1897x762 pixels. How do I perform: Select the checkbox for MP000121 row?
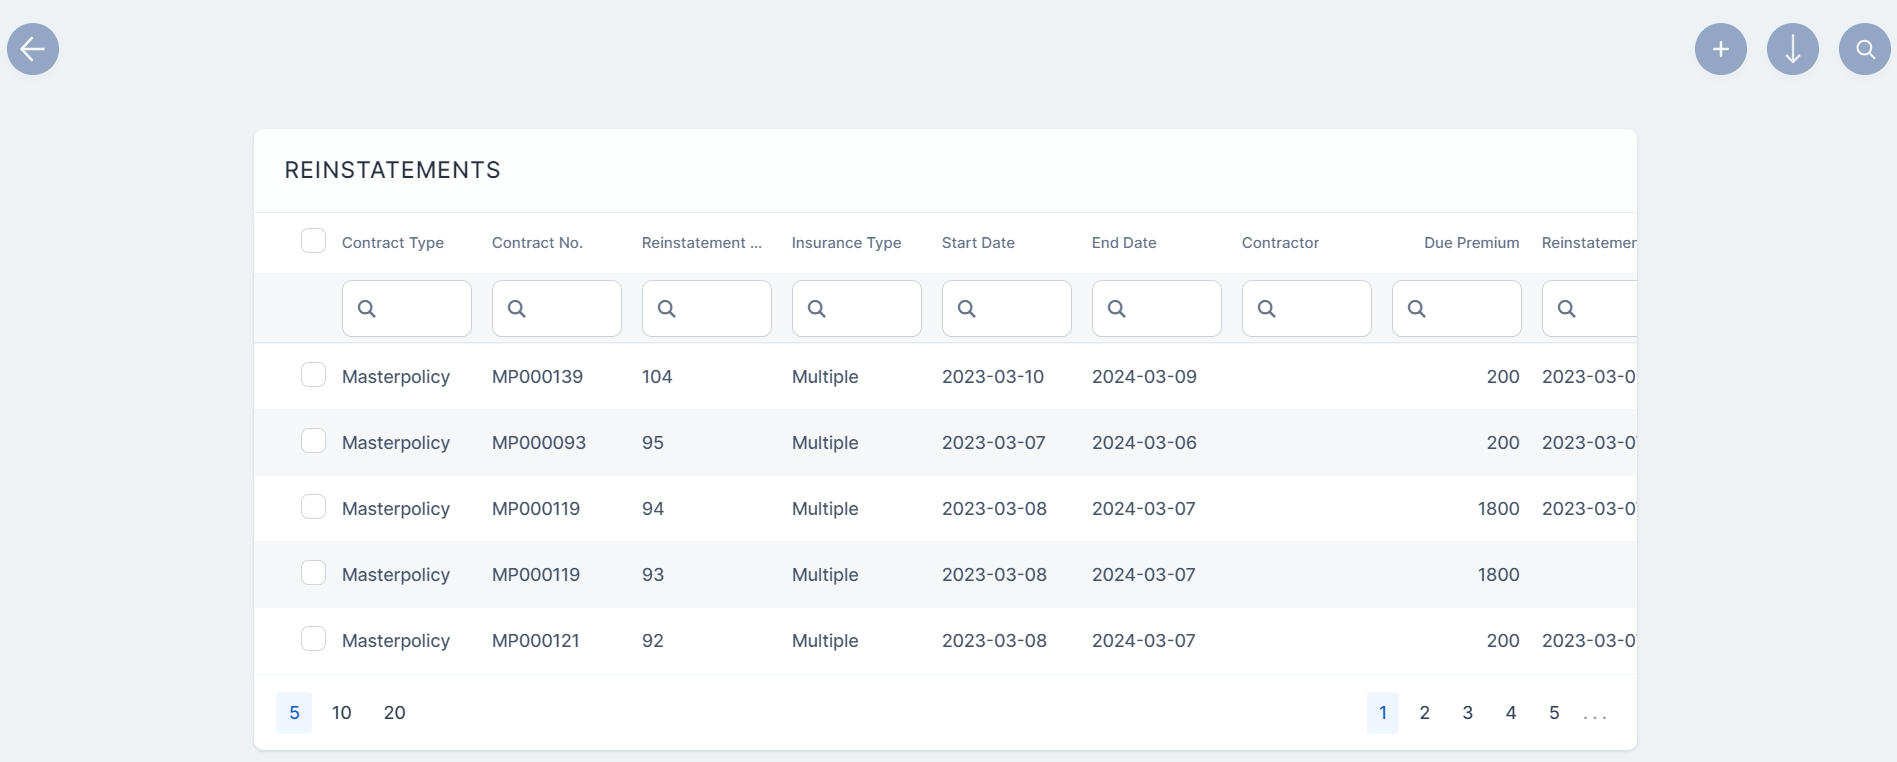click(x=313, y=639)
